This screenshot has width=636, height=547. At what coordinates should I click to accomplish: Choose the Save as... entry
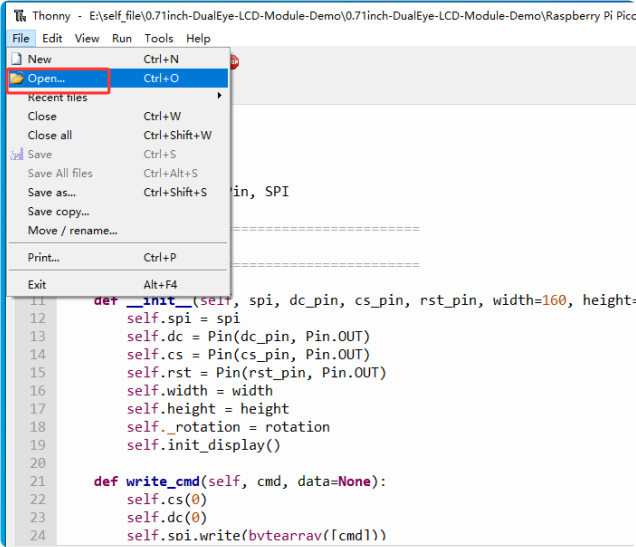click(51, 193)
